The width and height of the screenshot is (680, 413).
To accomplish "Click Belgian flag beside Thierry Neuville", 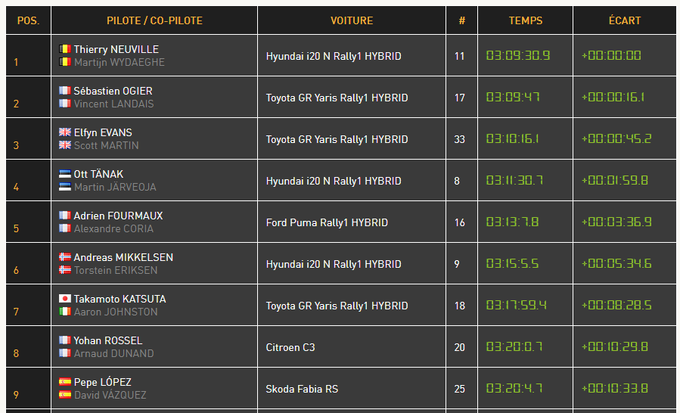I will click(65, 49).
